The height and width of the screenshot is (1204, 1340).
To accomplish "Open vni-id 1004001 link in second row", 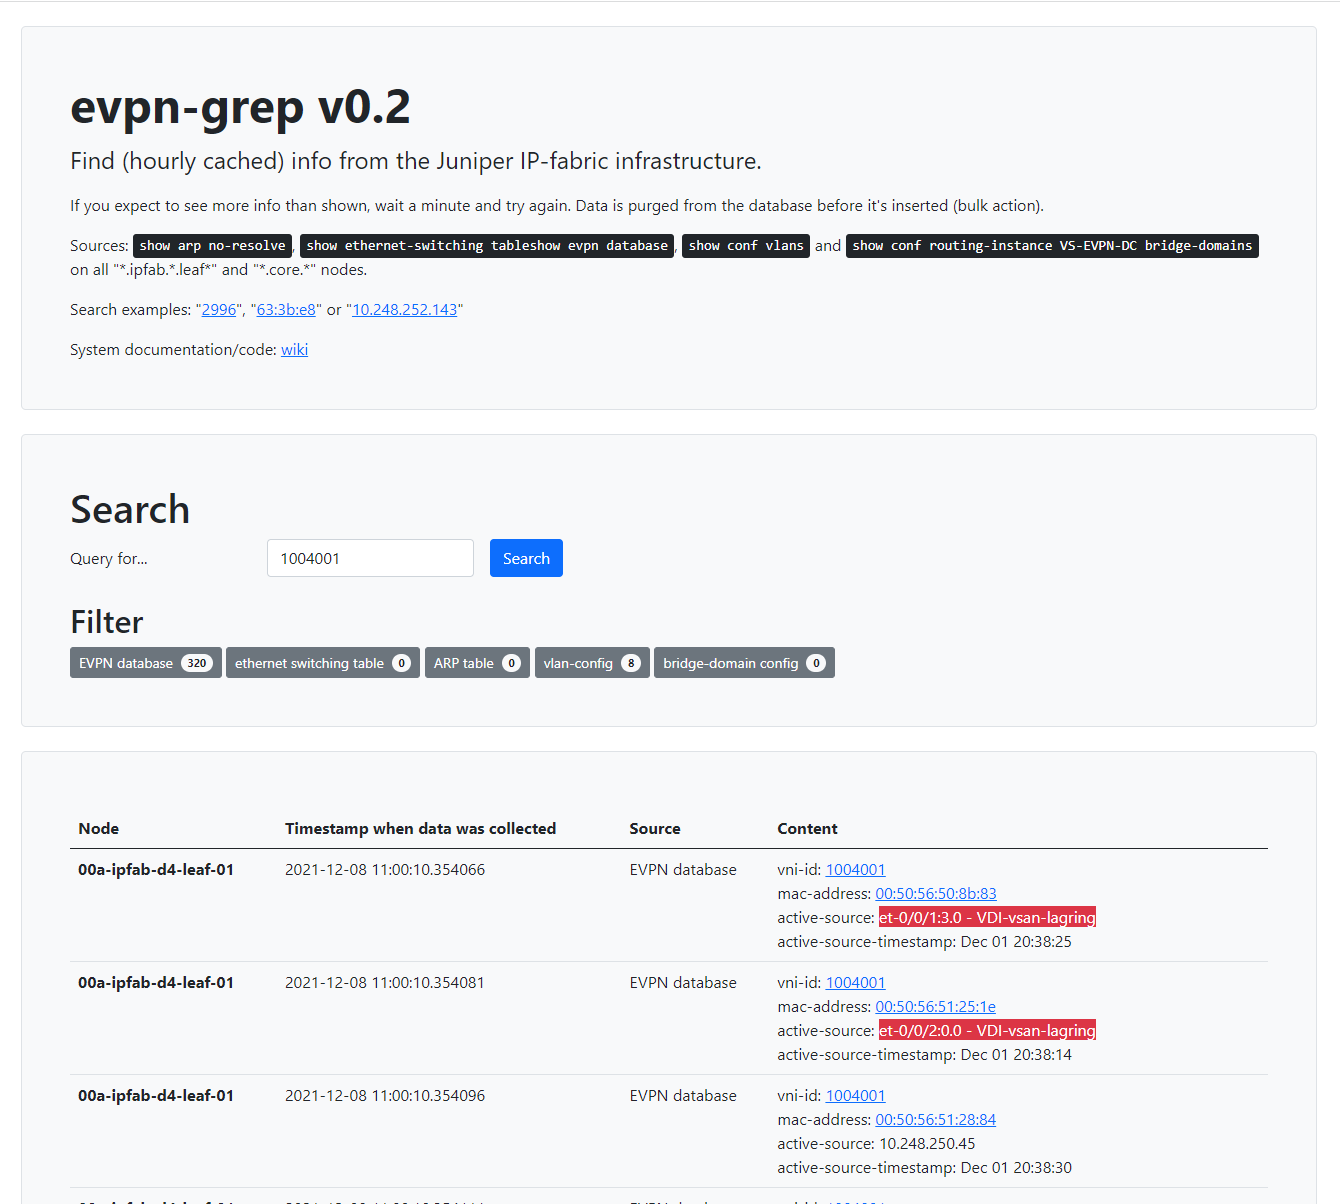I will click(855, 983).
